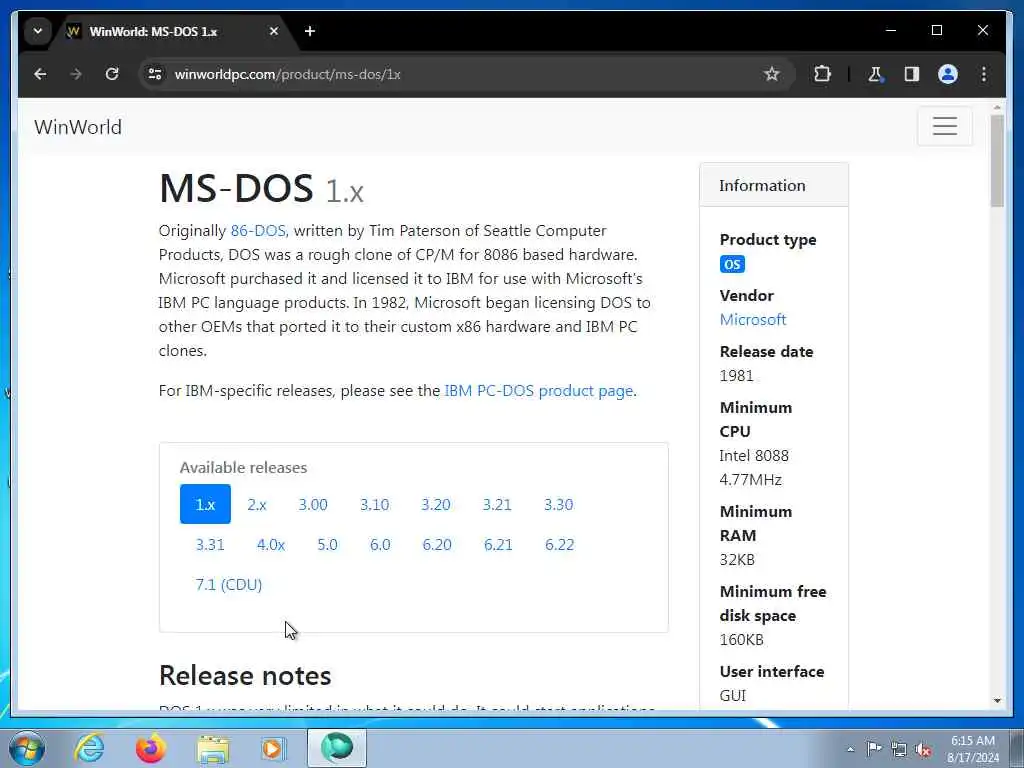The height and width of the screenshot is (768, 1024).
Task: View site information icon in address bar
Action: coord(155,74)
